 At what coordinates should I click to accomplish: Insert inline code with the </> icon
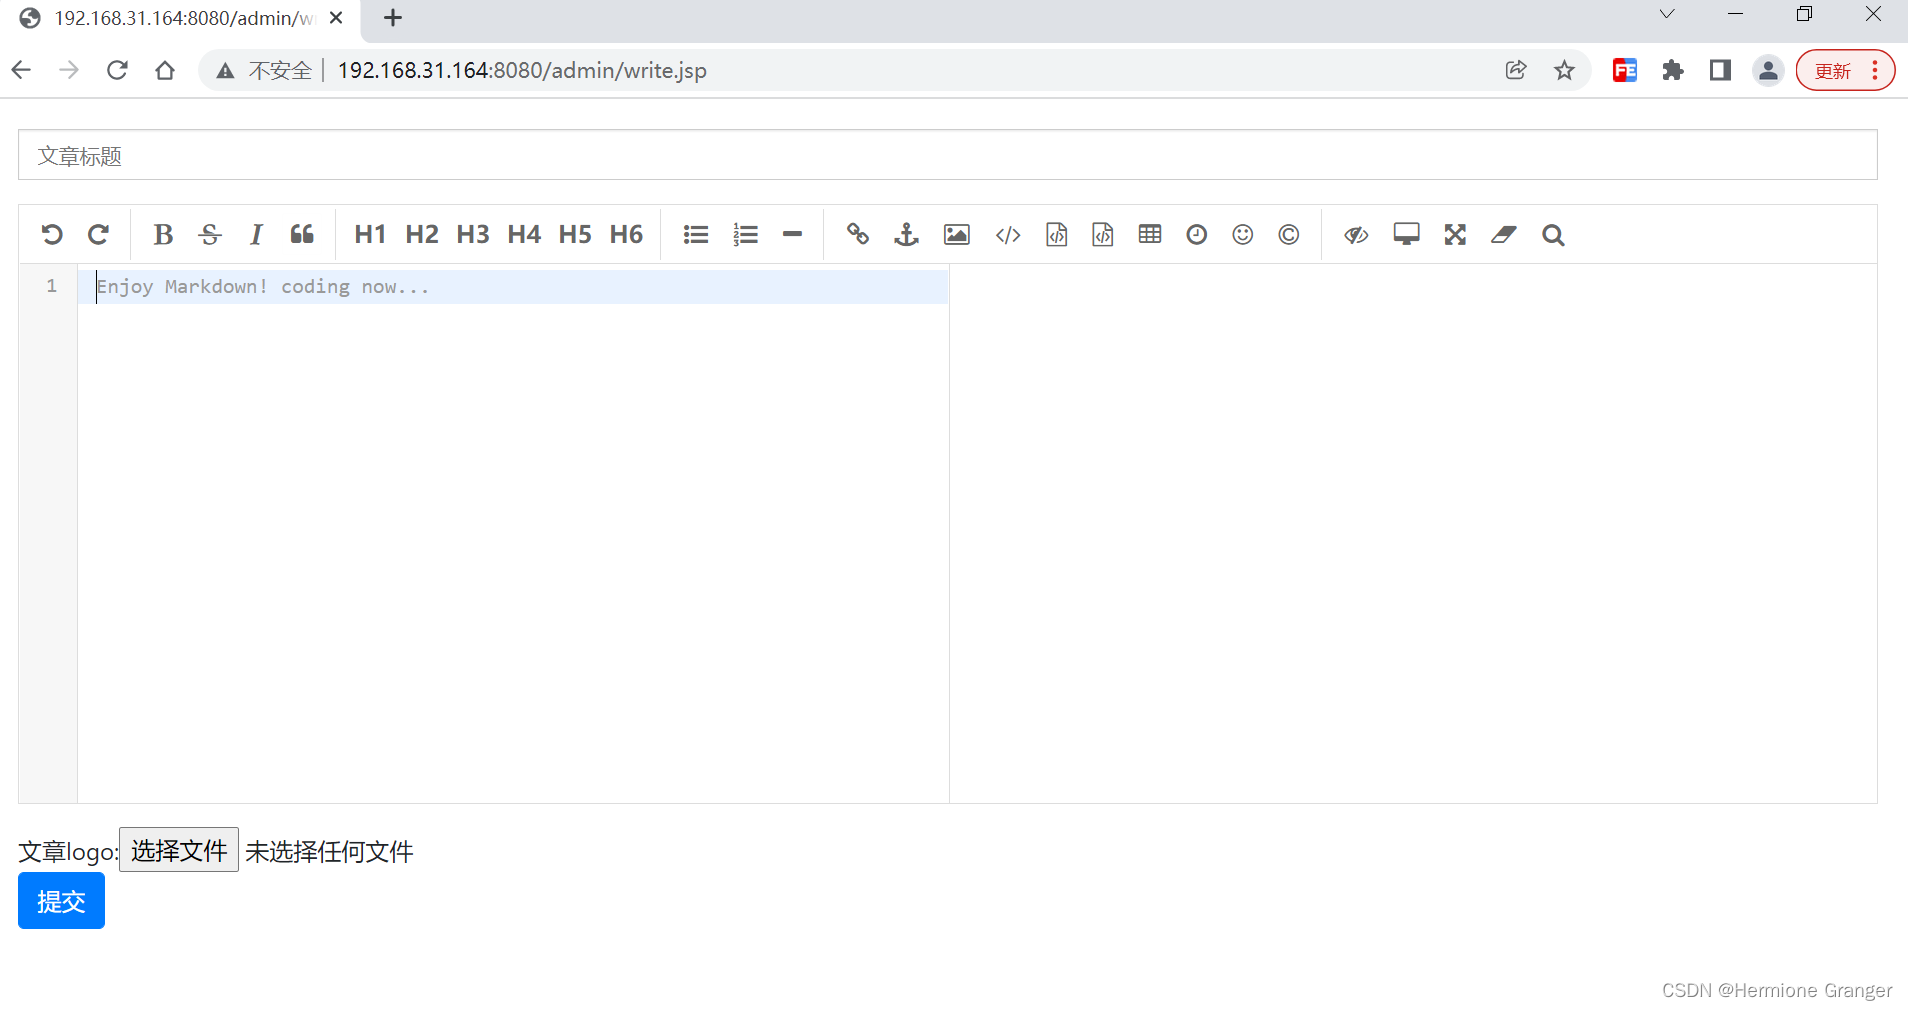pyautogui.click(x=1008, y=235)
